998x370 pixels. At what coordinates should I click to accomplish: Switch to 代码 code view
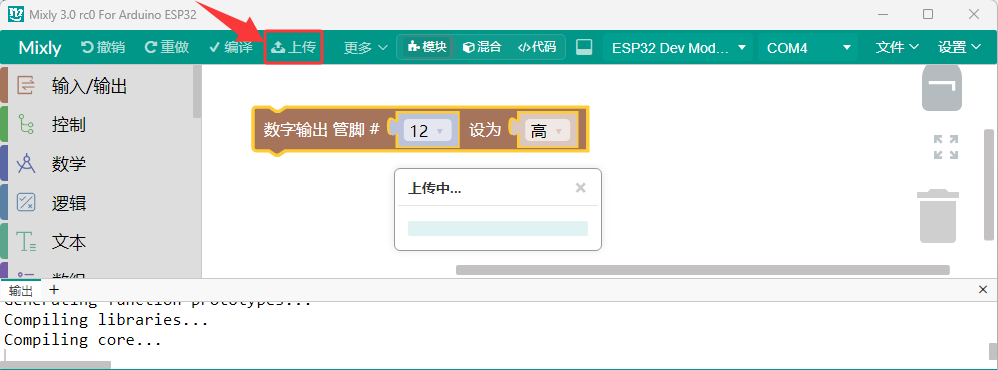click(x=537, y=46)
